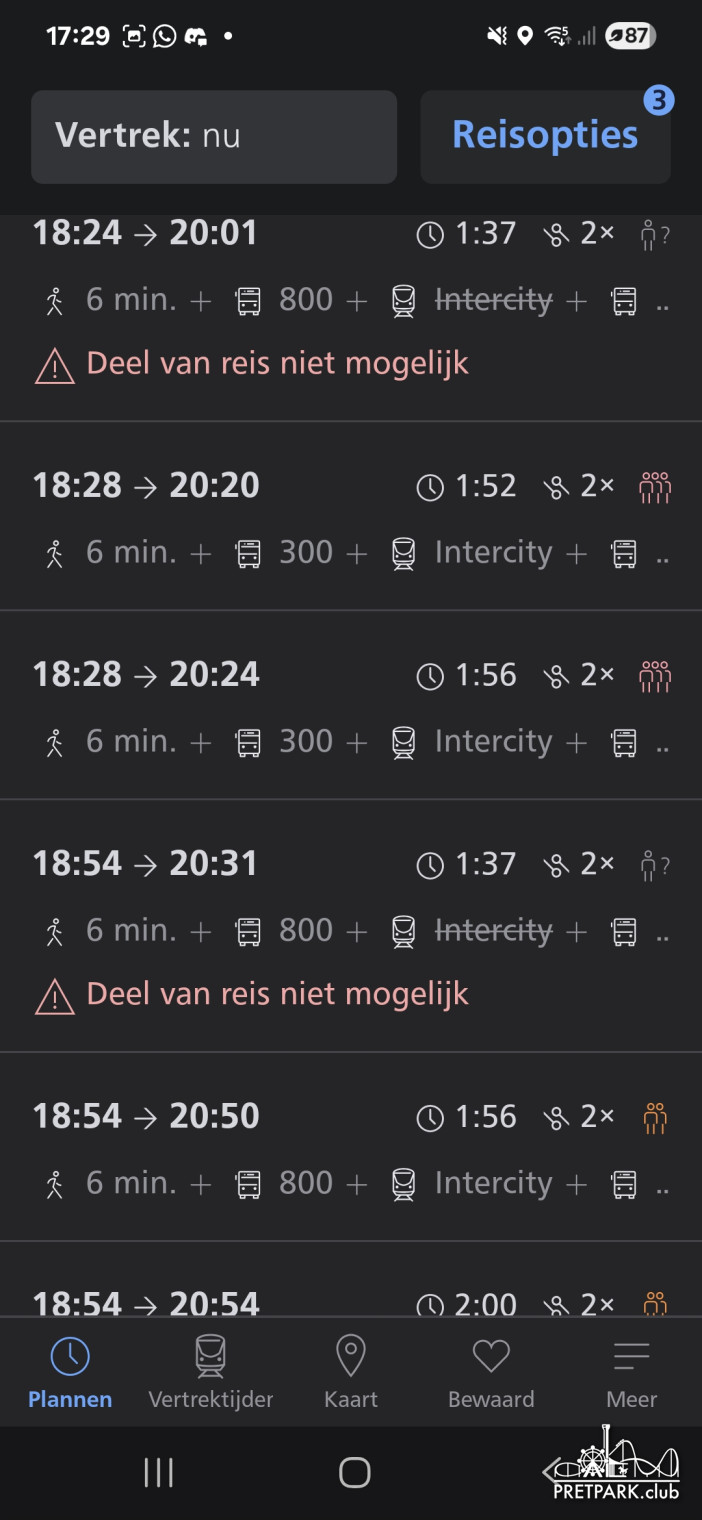Open the Reisopties travel options

pos(545,136)
